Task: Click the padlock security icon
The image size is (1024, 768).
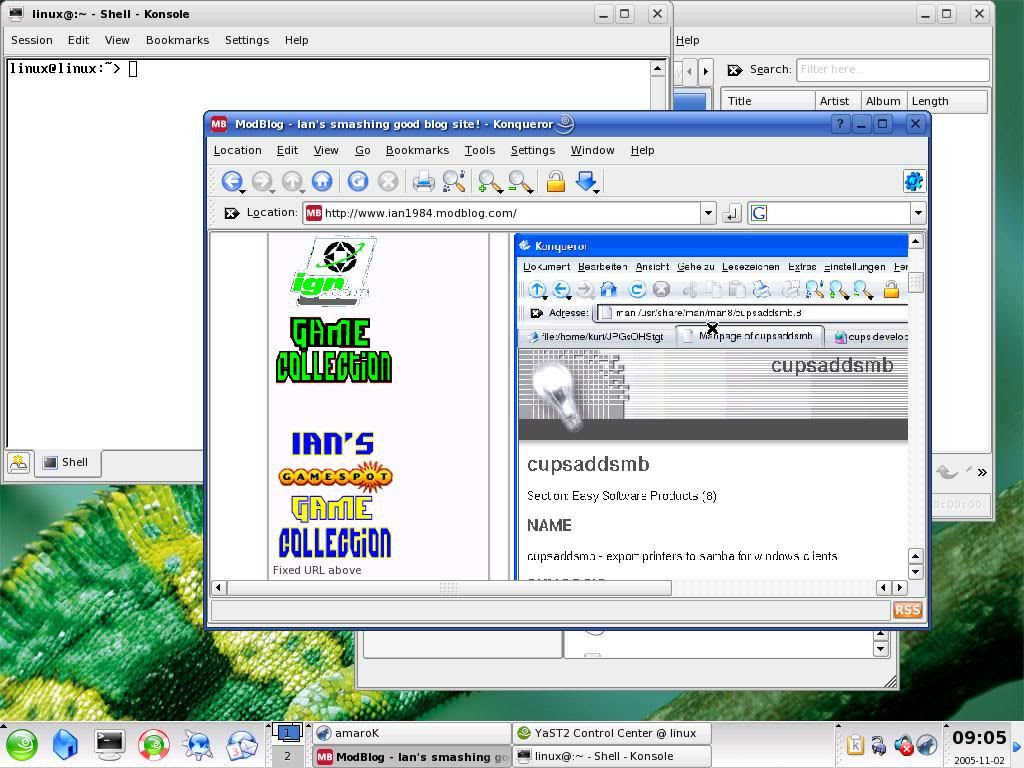Action: tap(556, 181)
